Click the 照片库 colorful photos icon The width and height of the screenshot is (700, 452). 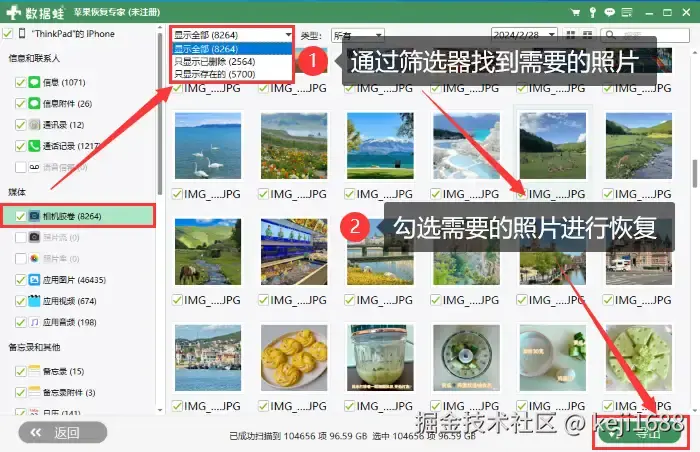(34, 259)
